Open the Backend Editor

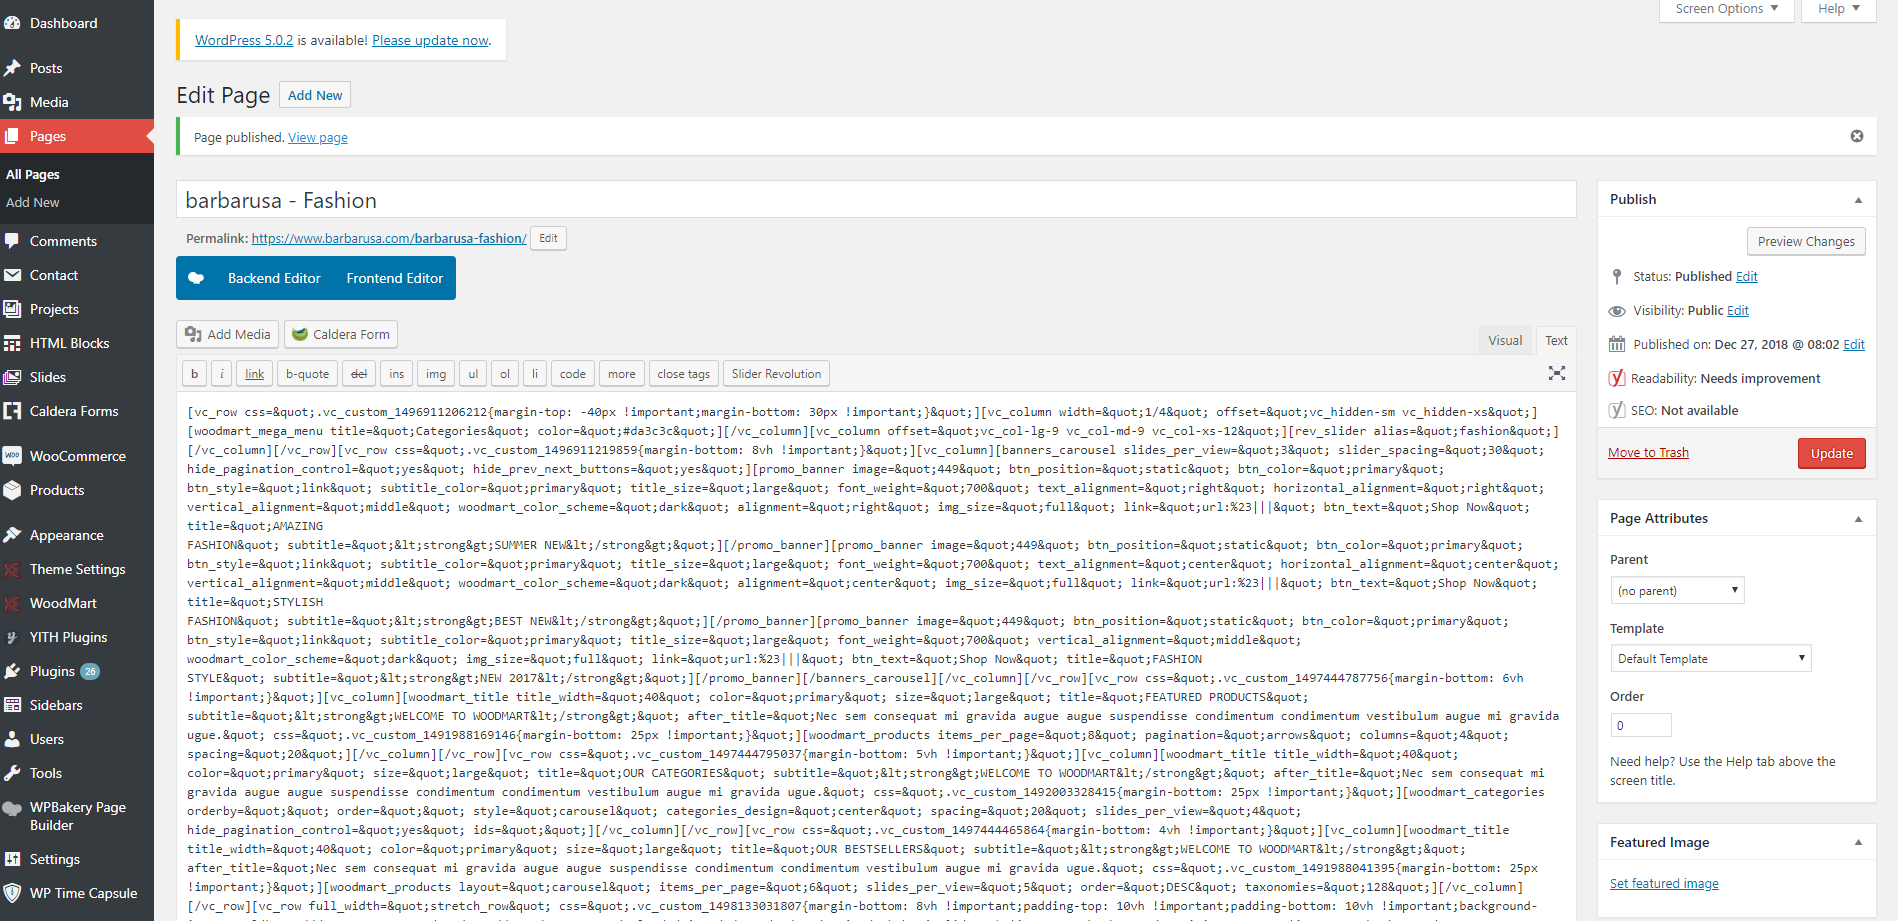click(x=274, y=278)
